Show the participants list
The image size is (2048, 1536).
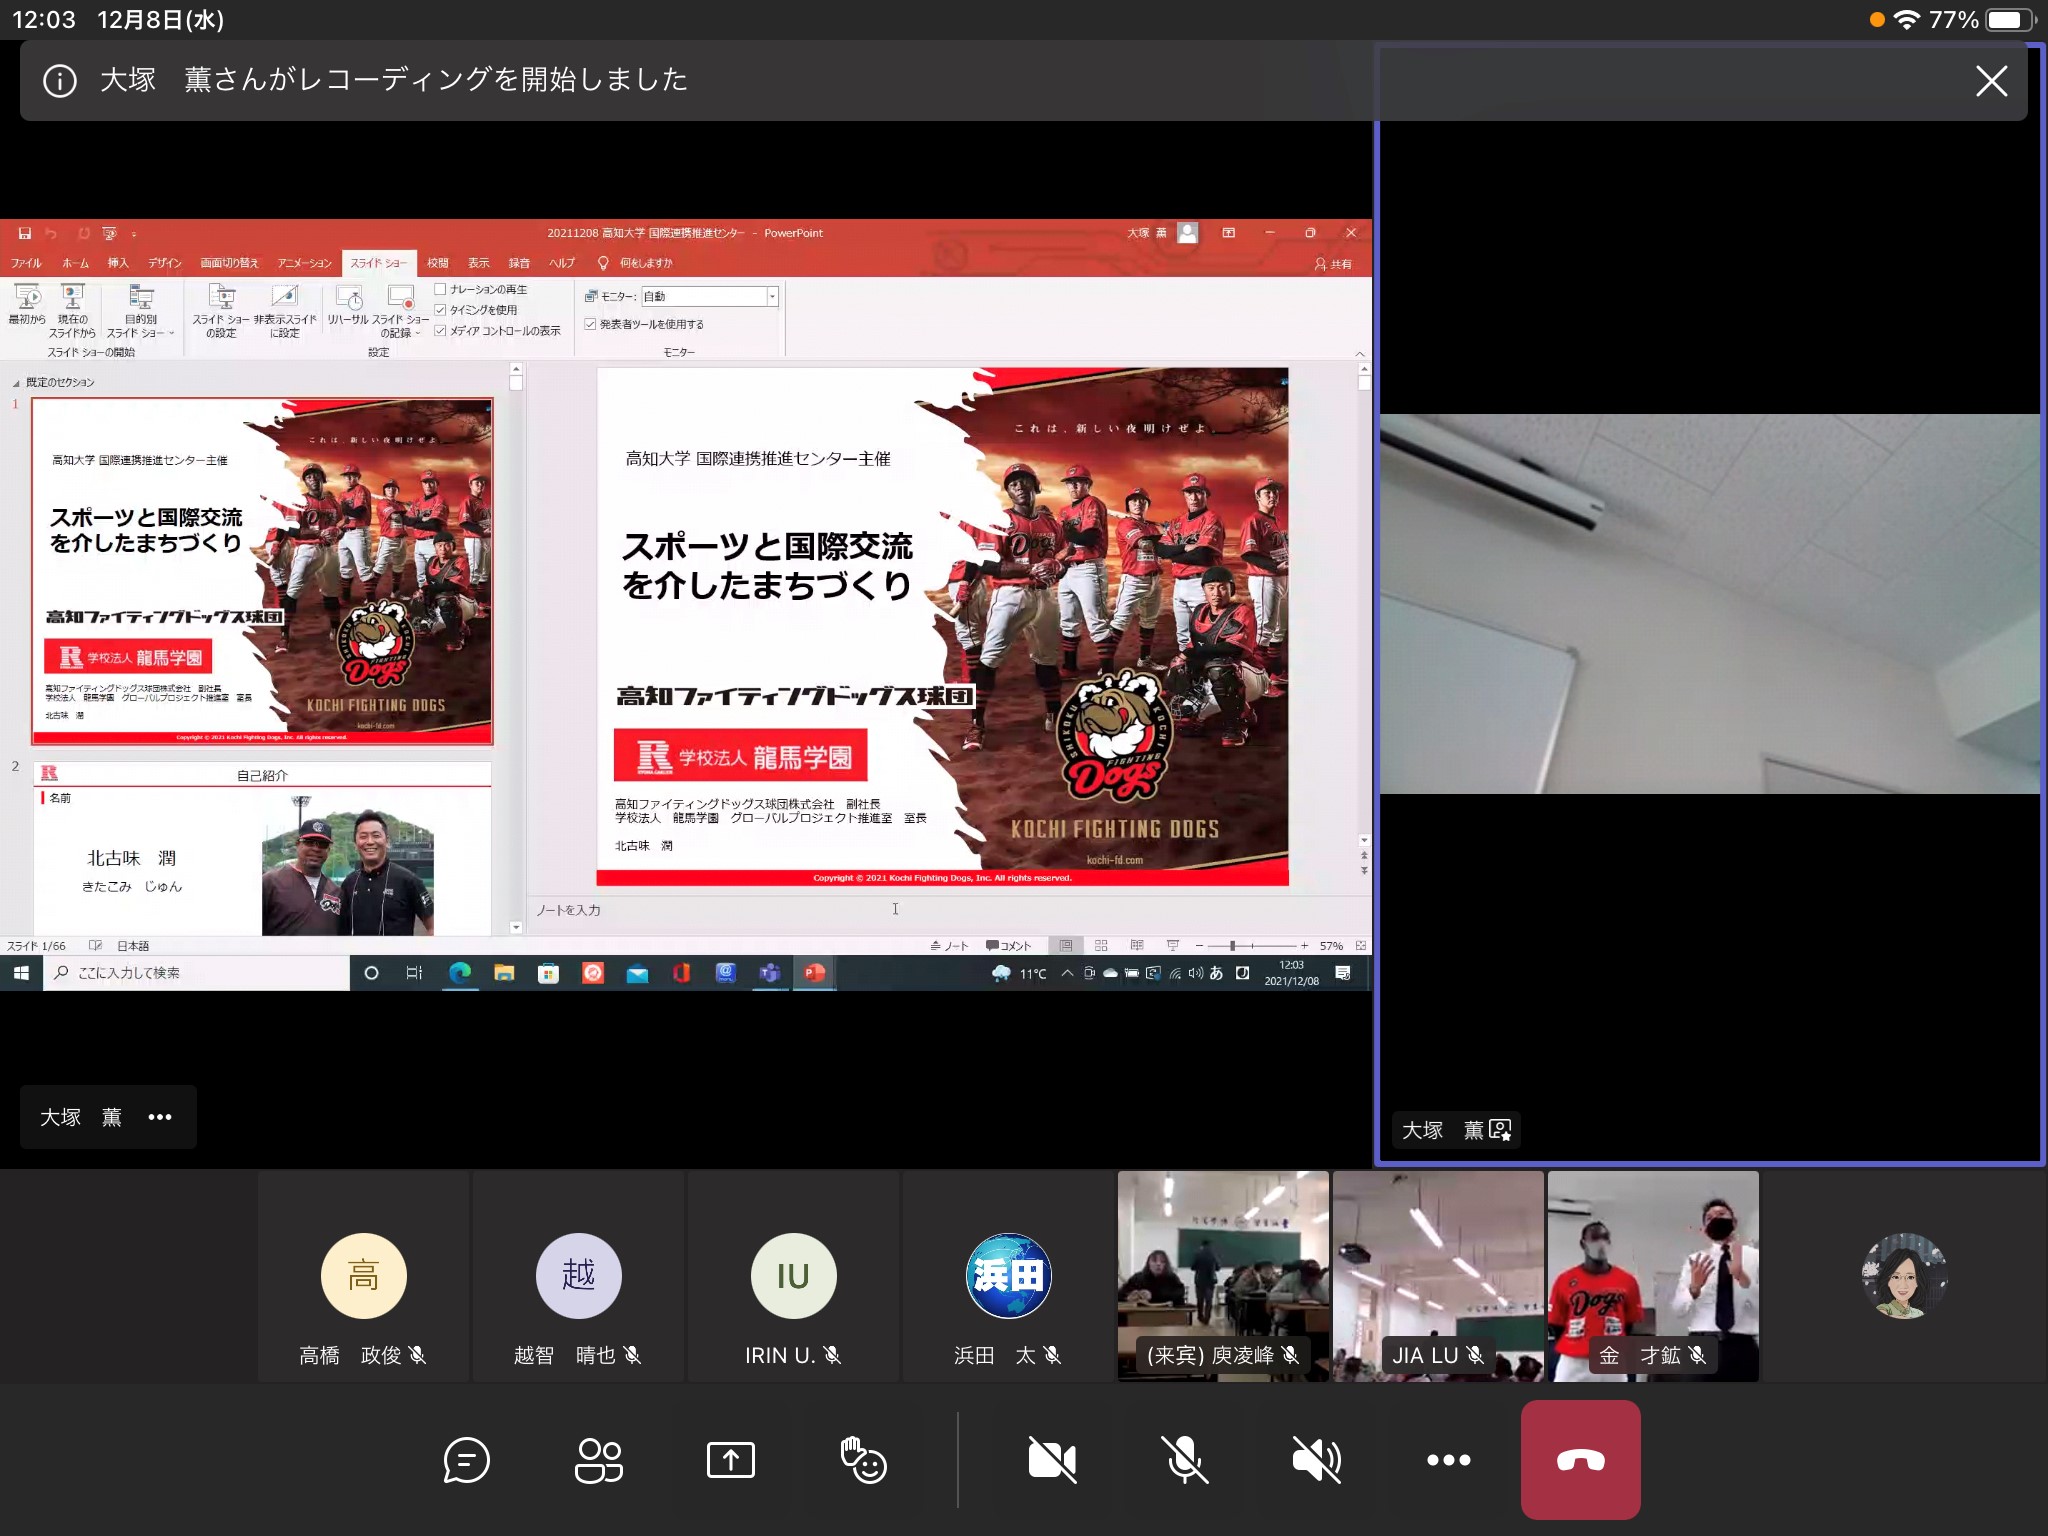[x=598, y=1460]
